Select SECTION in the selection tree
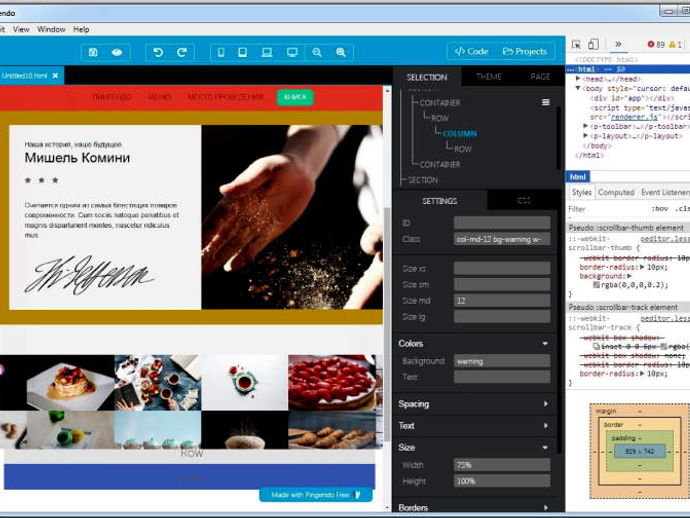Viewport: 690px width, 518px height. pos(422,180)
